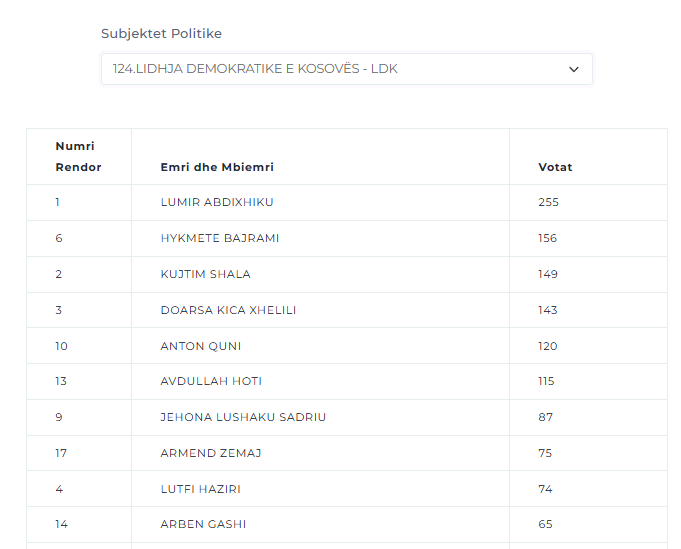Open the Subjektet Politike dropdown
Screen dimensions: 681x549
coord(347,69)
